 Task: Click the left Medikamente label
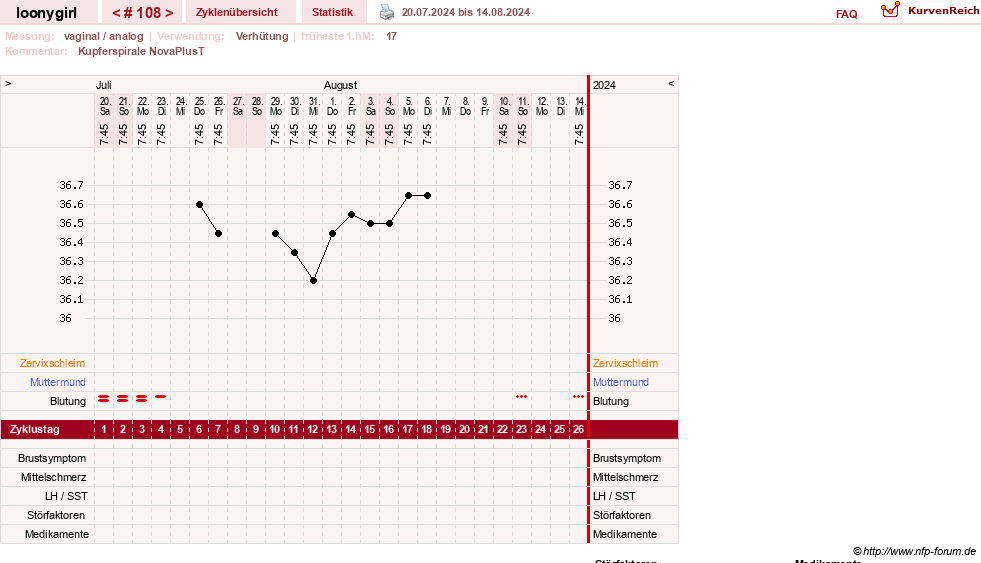coord(57,534)
